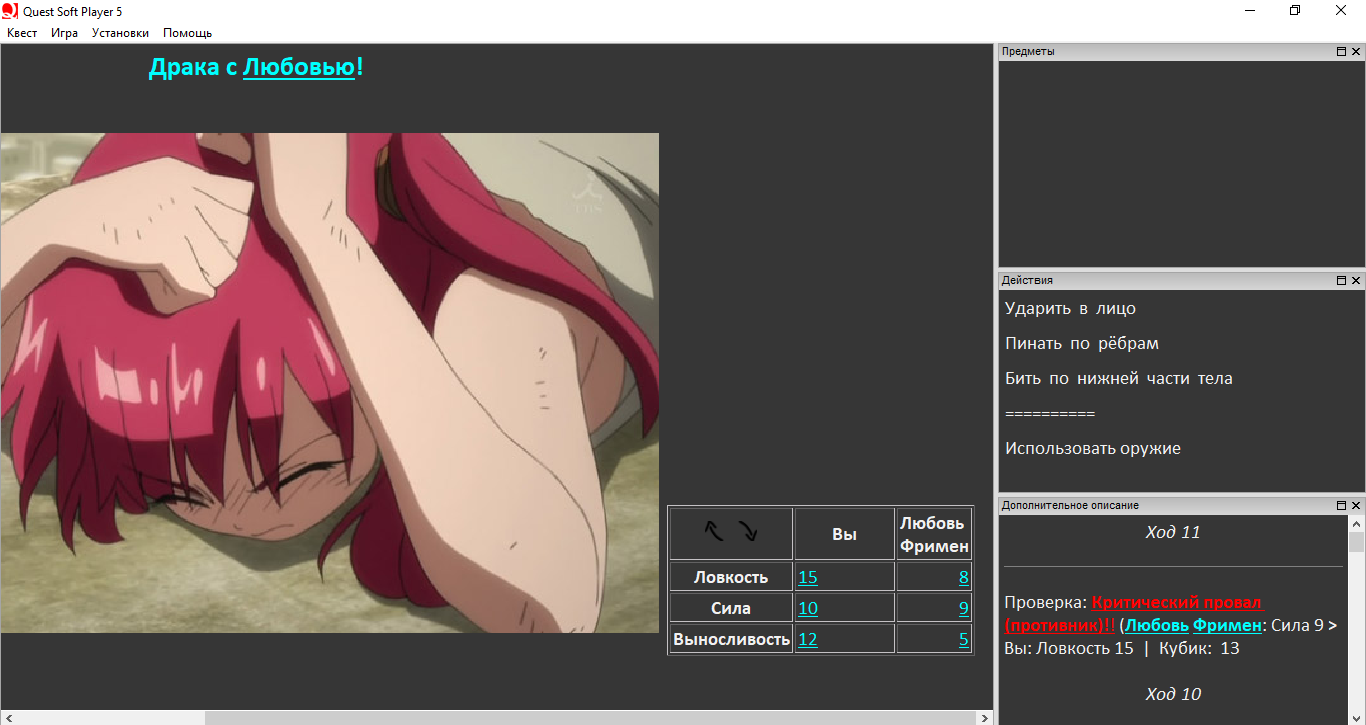Select the Использовать оружие action

[x=1093, y=449]
